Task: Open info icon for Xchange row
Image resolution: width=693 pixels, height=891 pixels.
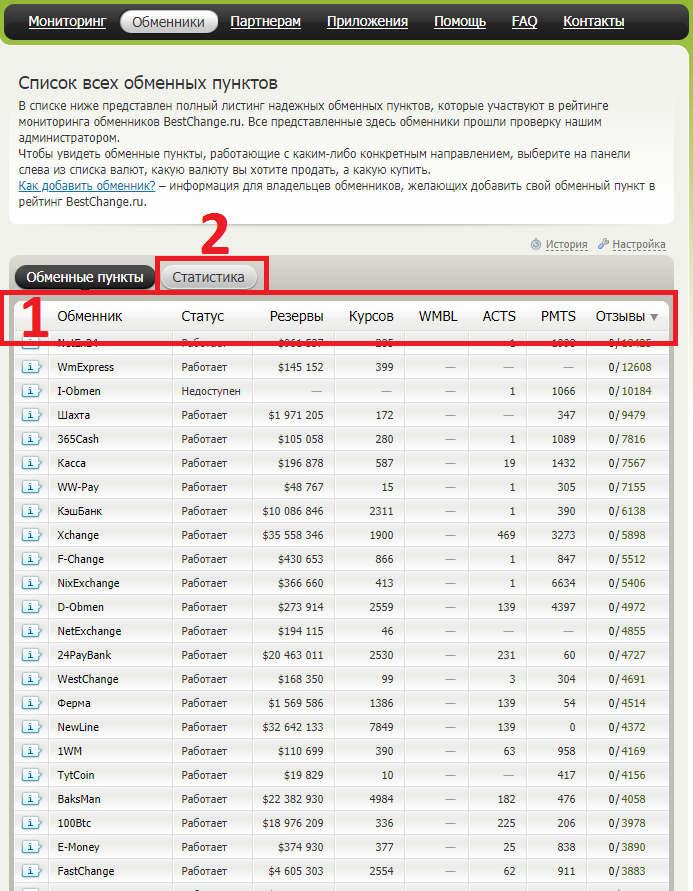Action: click(31, 535)
